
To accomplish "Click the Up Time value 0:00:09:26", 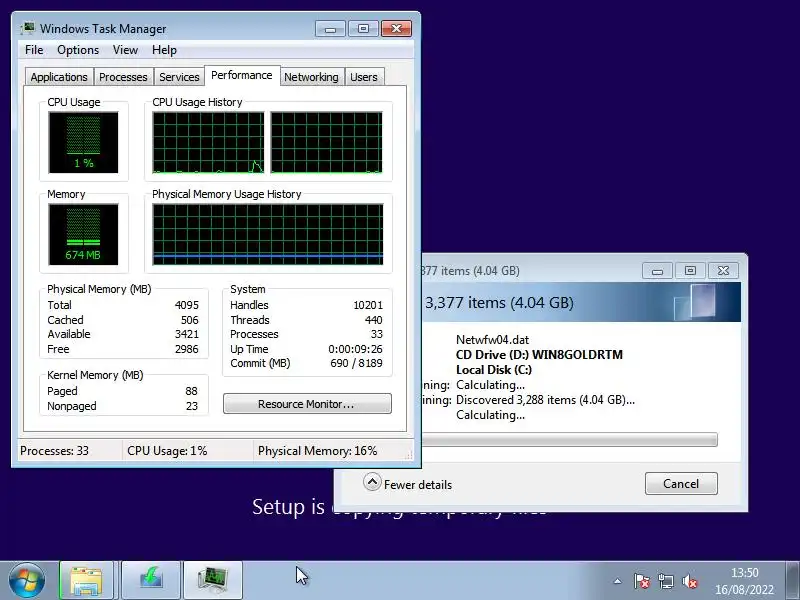I will 355,349.
